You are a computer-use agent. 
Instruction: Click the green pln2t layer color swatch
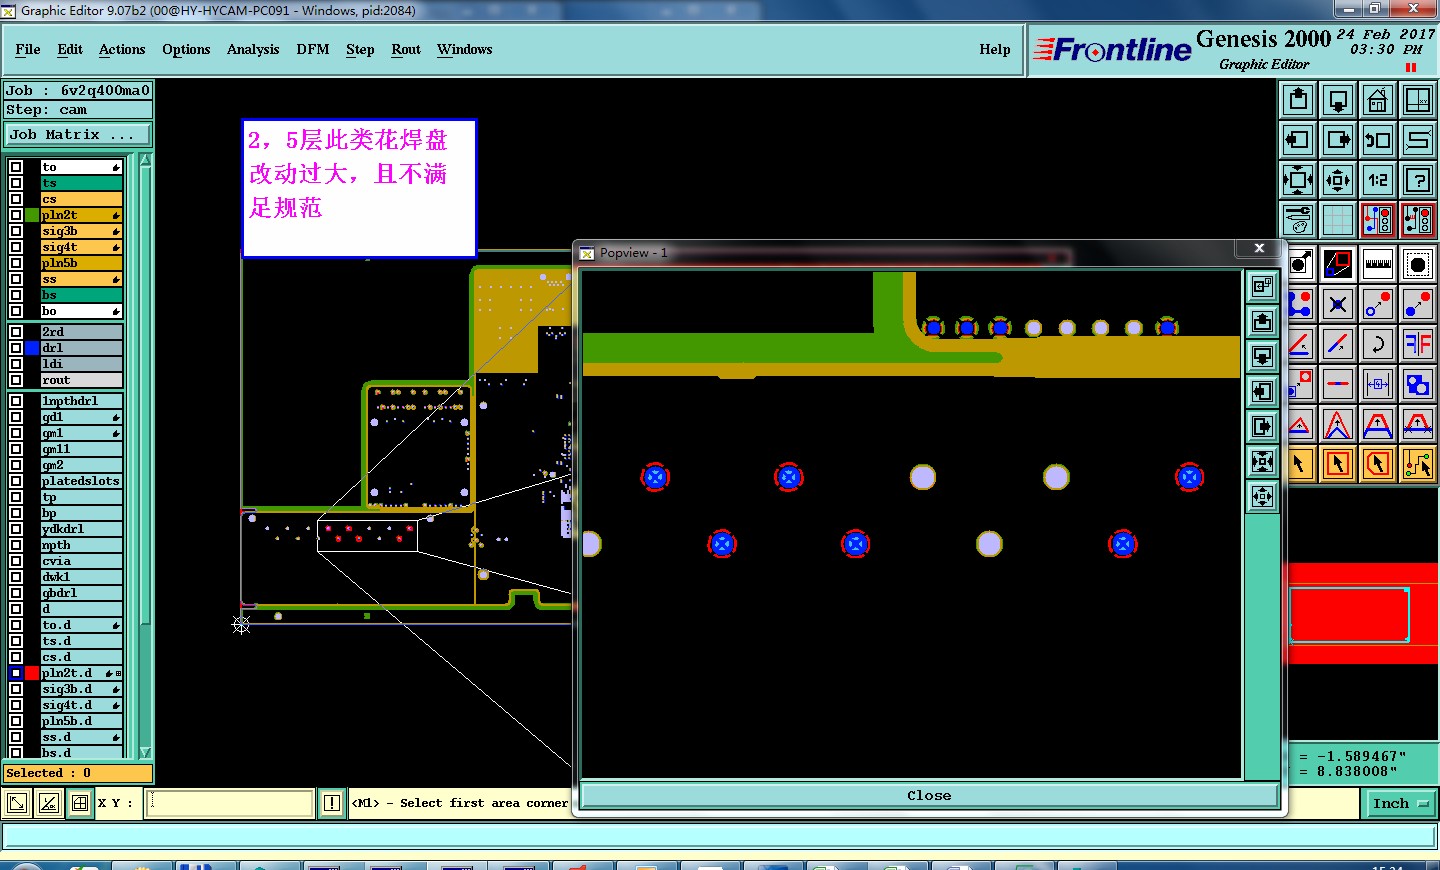[32, 215]
